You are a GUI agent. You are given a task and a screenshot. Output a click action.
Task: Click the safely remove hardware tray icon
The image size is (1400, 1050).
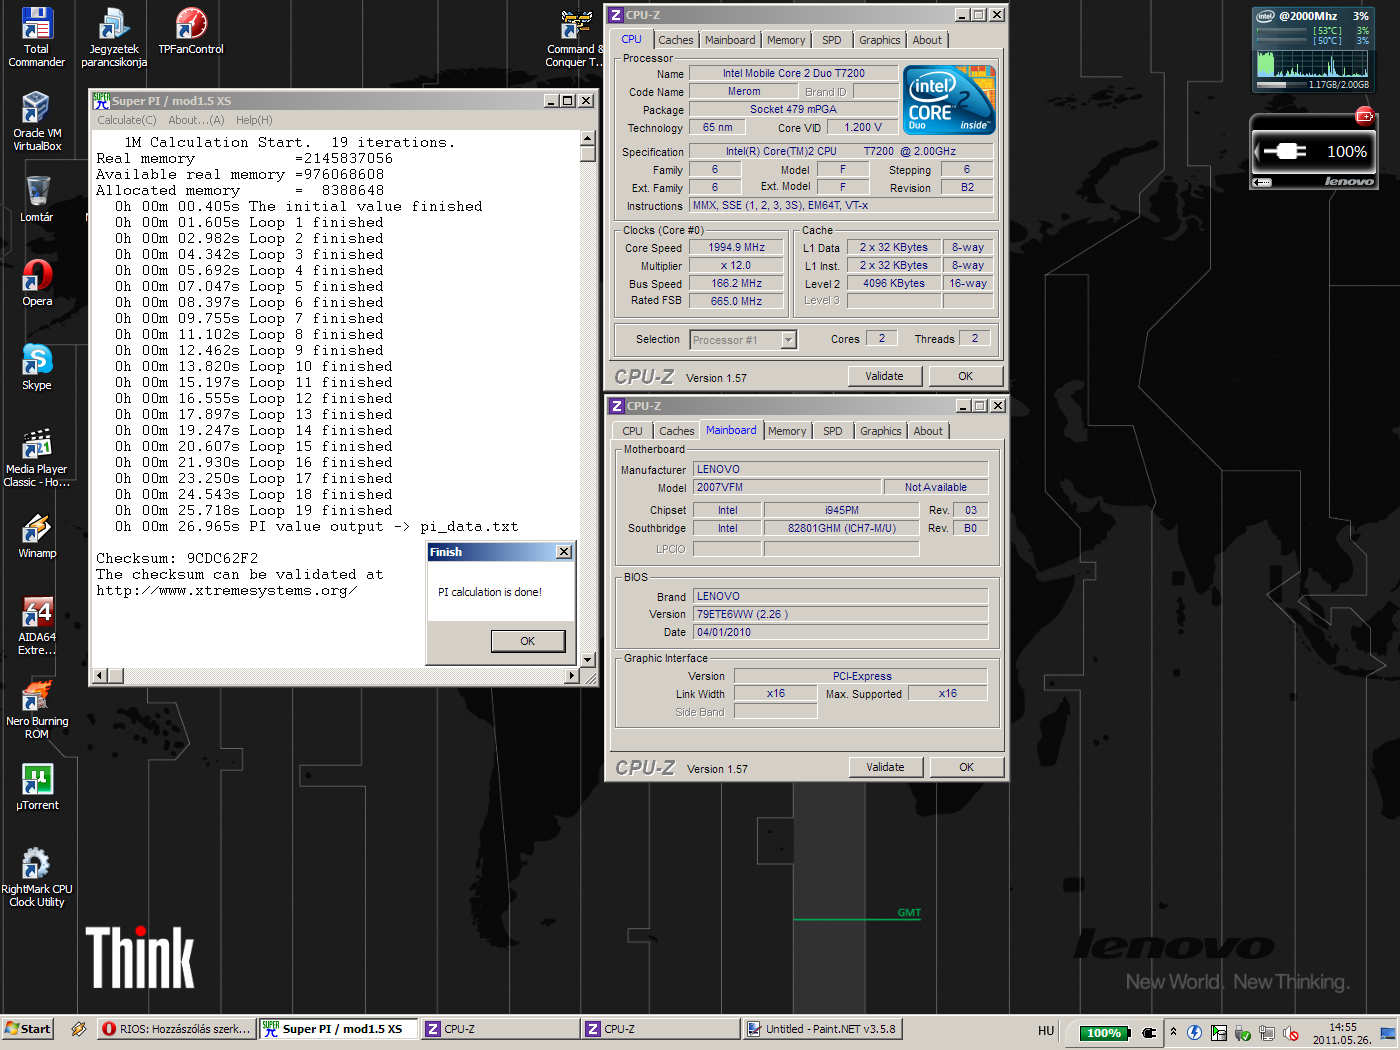1242,1033
